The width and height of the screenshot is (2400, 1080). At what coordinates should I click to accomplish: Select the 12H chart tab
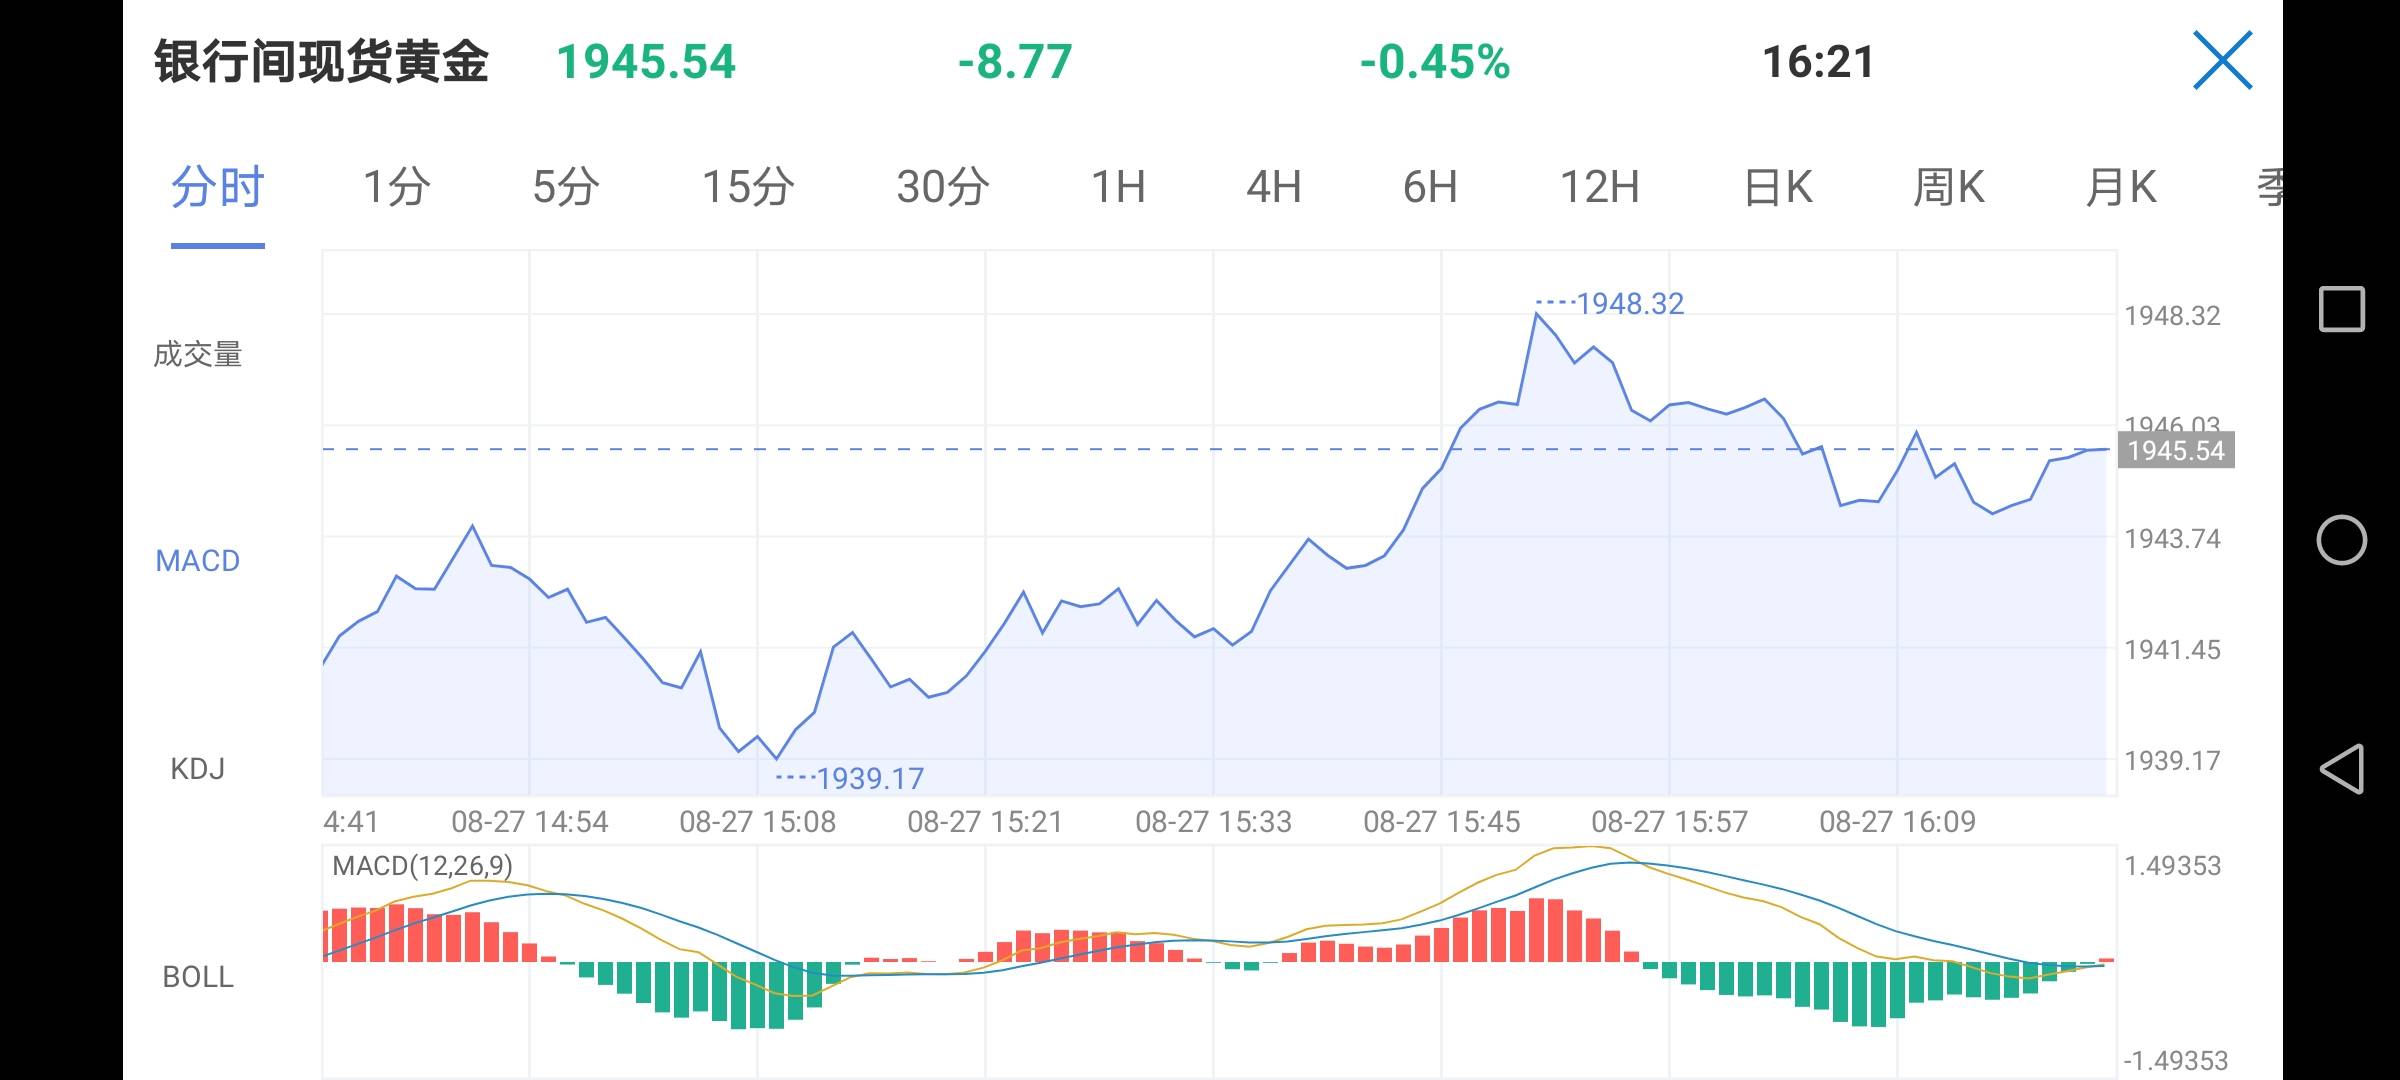pyautogui.click(x=1600, y=187)
